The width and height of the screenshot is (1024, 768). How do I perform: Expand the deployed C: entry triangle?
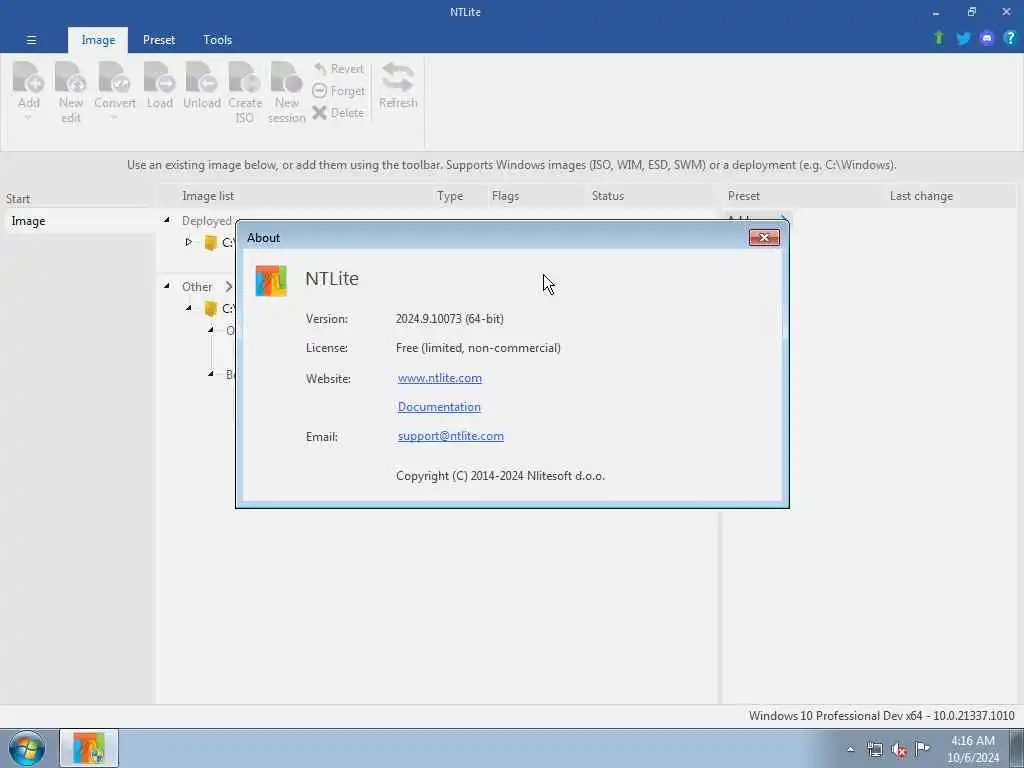188,242
